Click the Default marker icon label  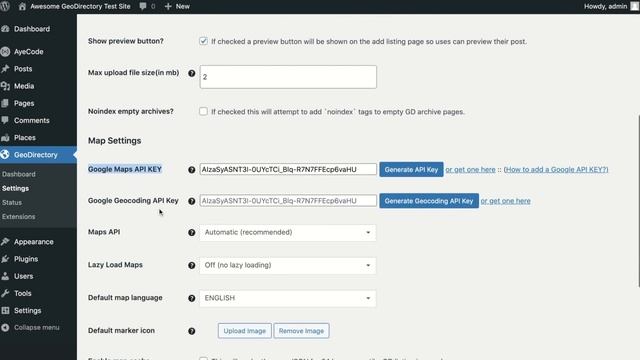coord(121,331)
